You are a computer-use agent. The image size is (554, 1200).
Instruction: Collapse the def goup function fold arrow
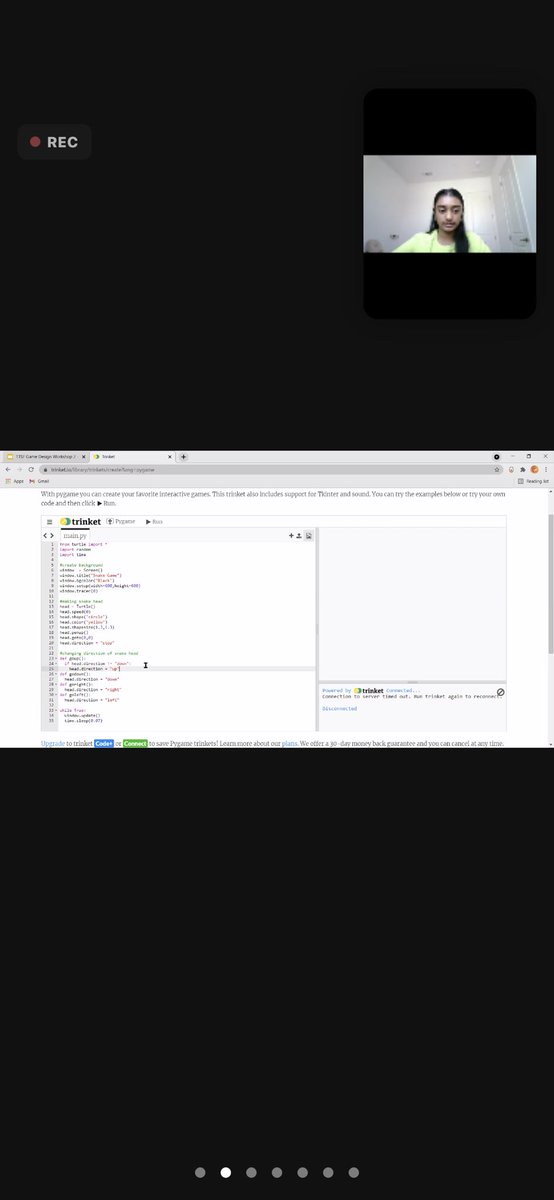pos(55,659)
